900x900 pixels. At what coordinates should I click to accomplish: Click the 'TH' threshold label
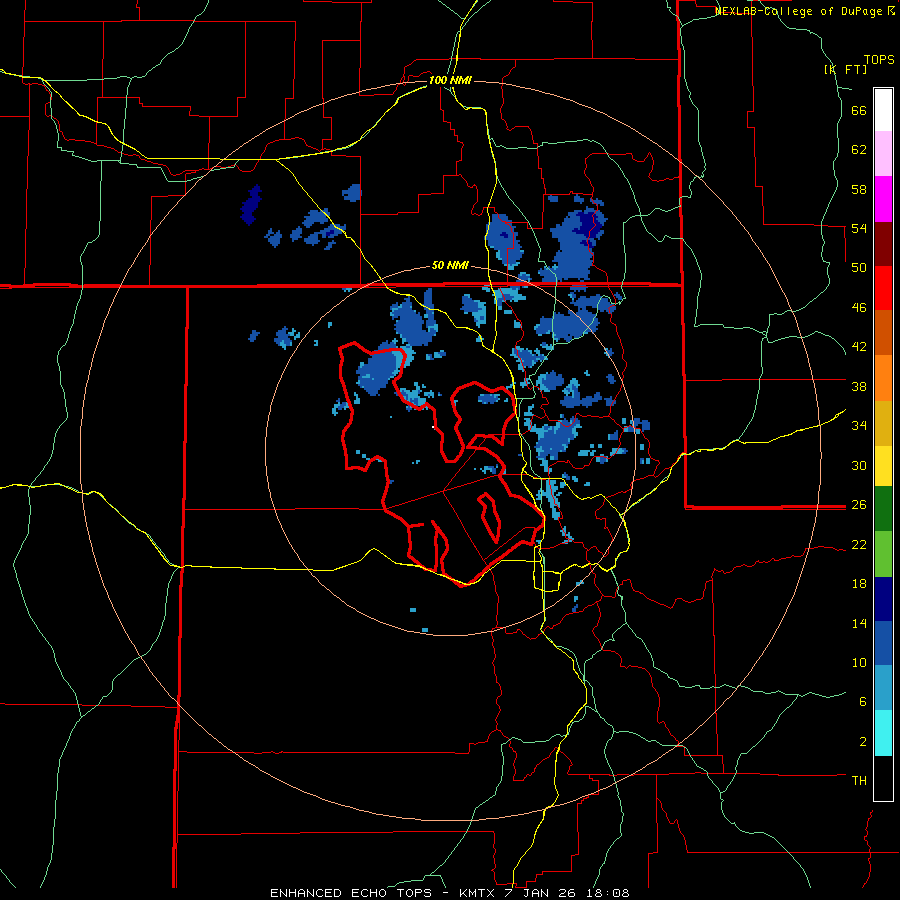[x=859, y=781]
